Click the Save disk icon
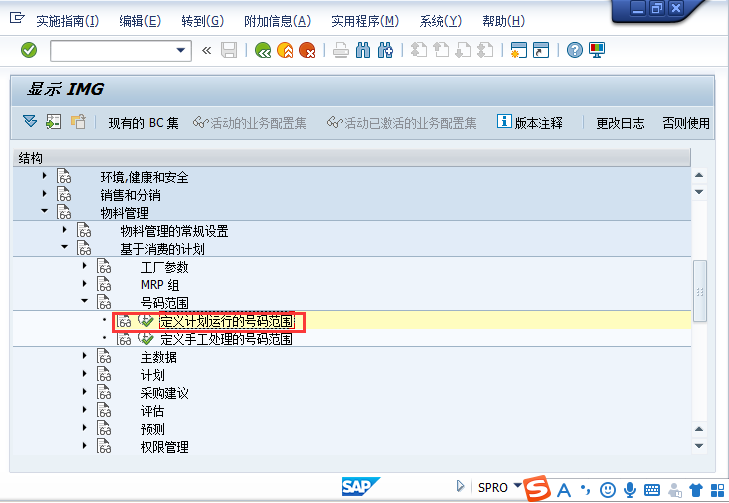The image size is (729, 503). click(x=229, y=50)
